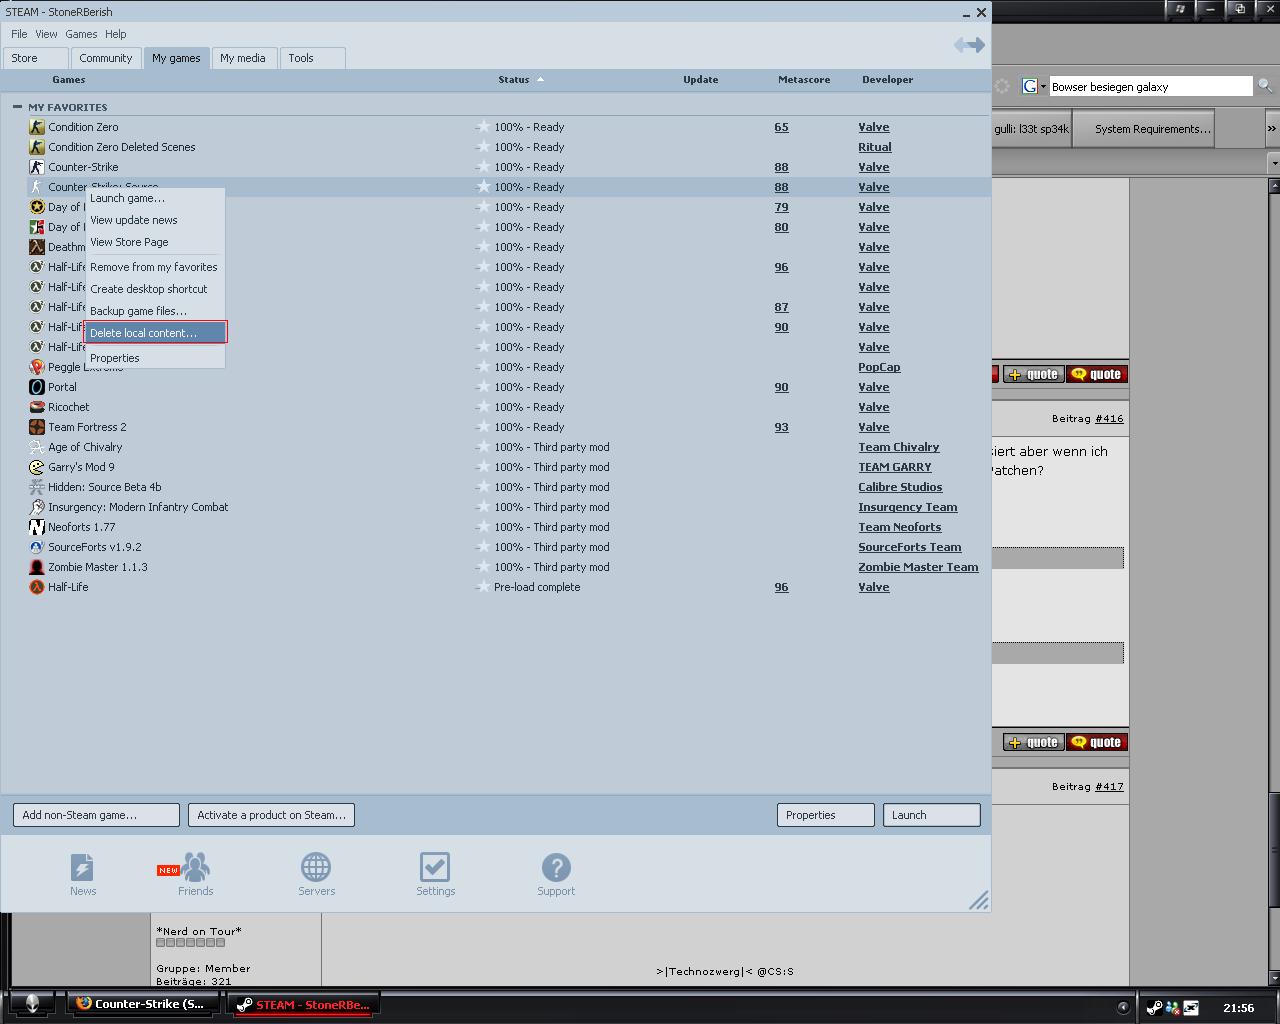Open the Team Chivalry developer link
Image resolution: width=1280 pixels, height=1024 pixels.
click(x=898, y=447)
